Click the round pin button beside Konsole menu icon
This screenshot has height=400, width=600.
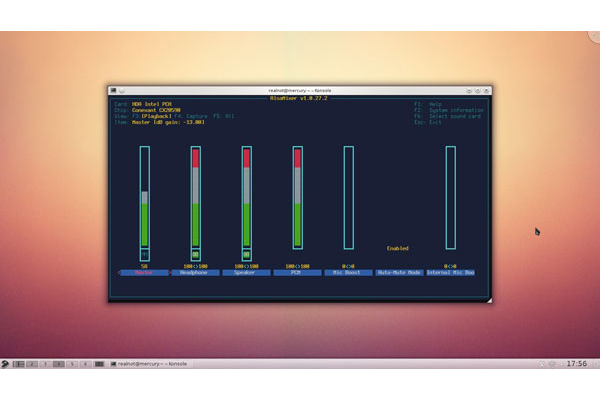pos(122,91)
